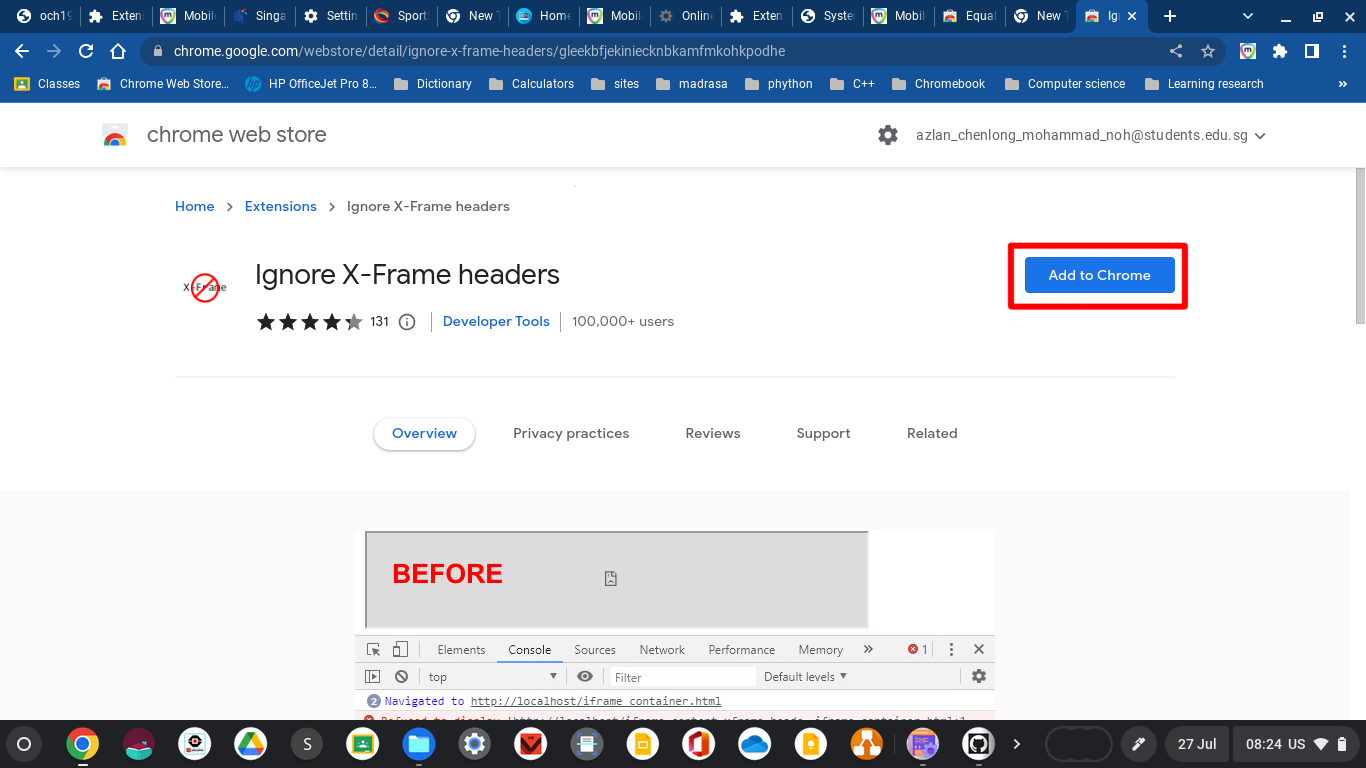Viewport: 1366px width, 768px height.
Task: Open the Chromebook bookmarks folder
Action: pos(938,84)
